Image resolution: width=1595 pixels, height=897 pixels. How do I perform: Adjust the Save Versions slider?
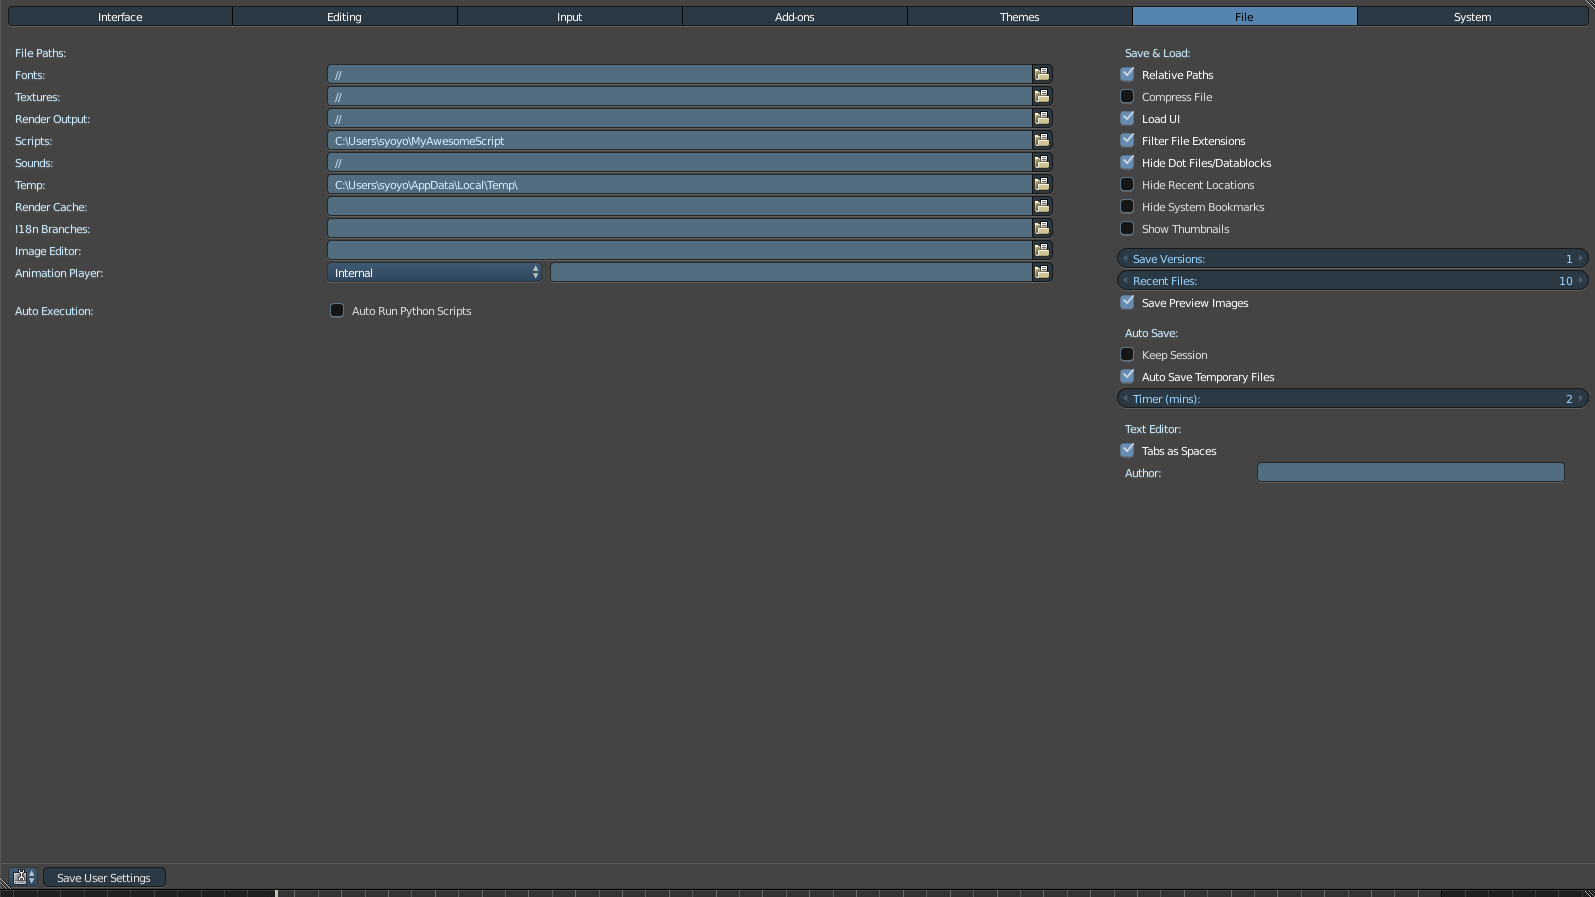click(1352, 259)
